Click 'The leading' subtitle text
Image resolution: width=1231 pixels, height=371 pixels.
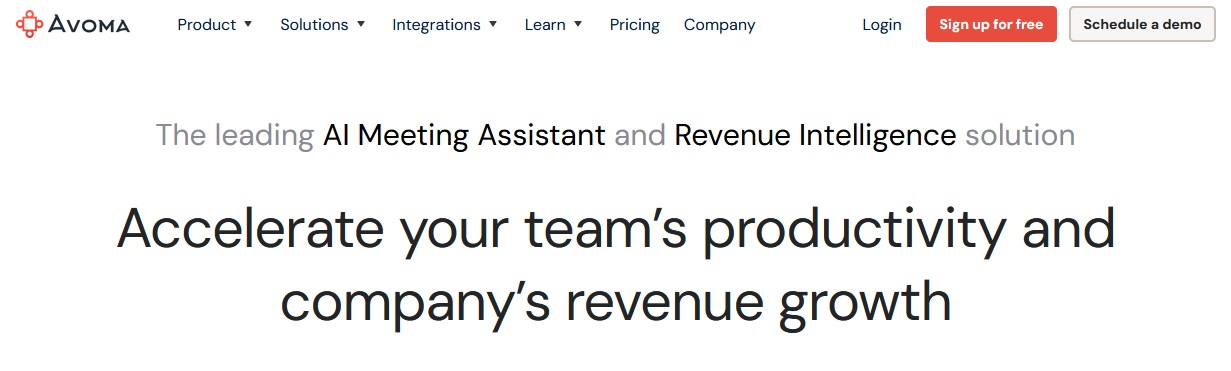[x=235, y=135]
